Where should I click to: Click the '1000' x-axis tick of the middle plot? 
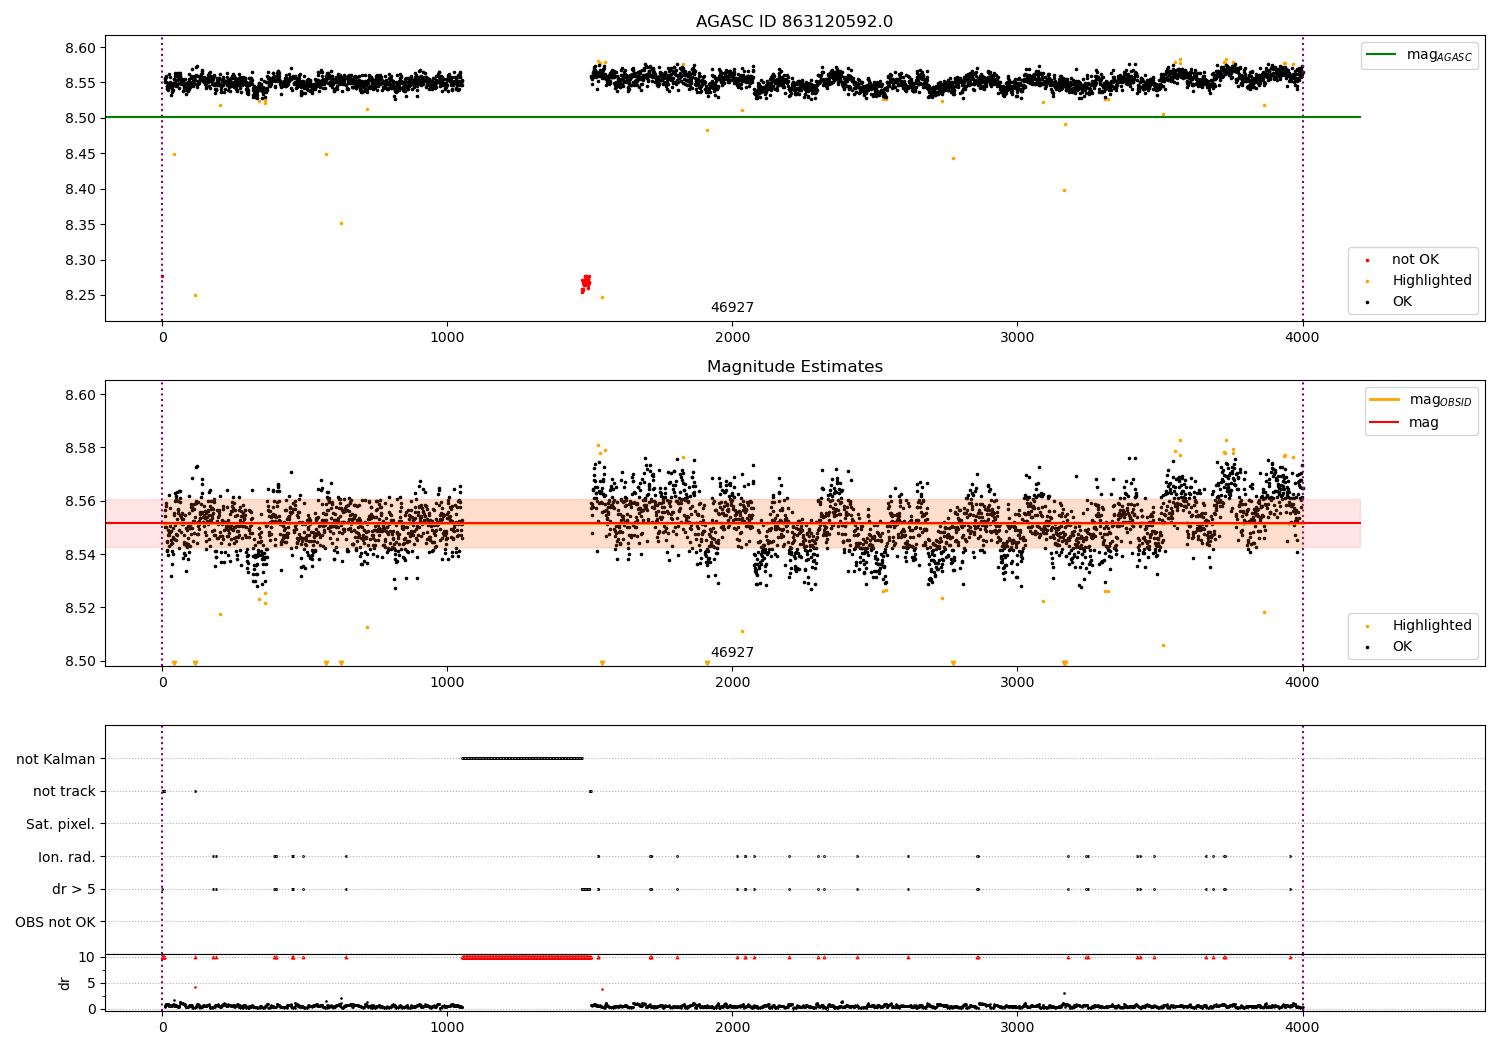[x=447, y=682]
